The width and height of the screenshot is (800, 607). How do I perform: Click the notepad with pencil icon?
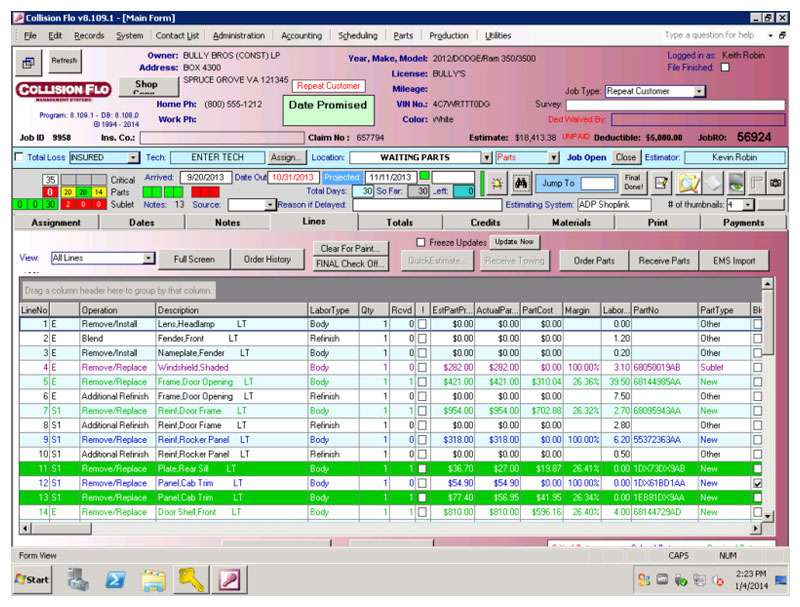pyautogui.click(x=661, y=183)
